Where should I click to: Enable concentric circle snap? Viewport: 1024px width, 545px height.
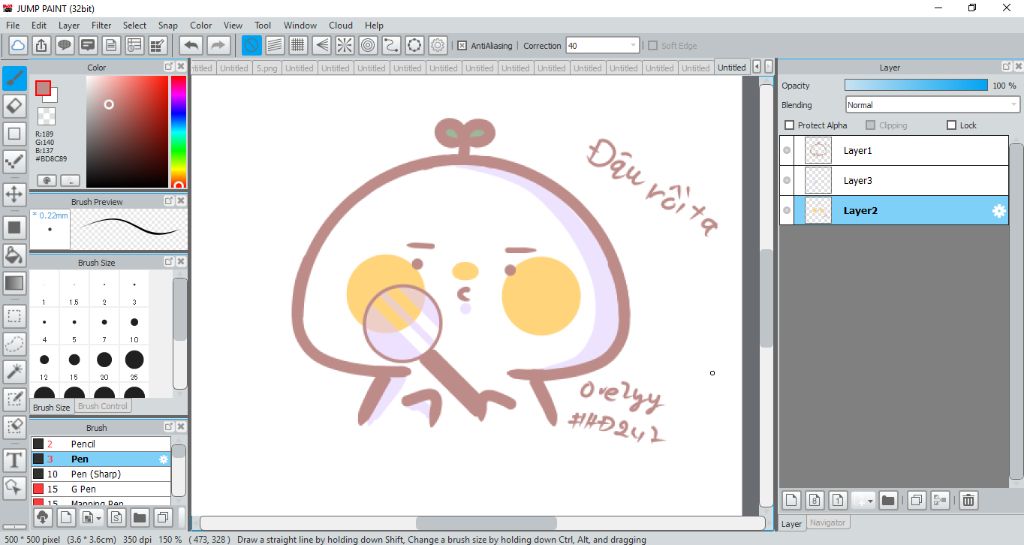click(x=368, y=46)
